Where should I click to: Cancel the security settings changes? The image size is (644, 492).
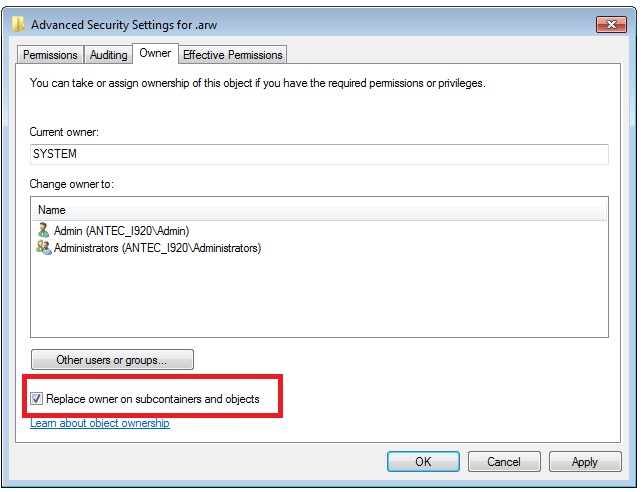click(x=503, y=461)
